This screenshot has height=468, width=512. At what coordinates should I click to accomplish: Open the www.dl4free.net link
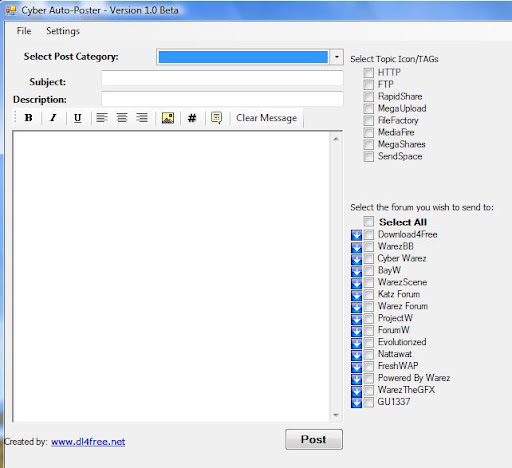tap(88, 442)
